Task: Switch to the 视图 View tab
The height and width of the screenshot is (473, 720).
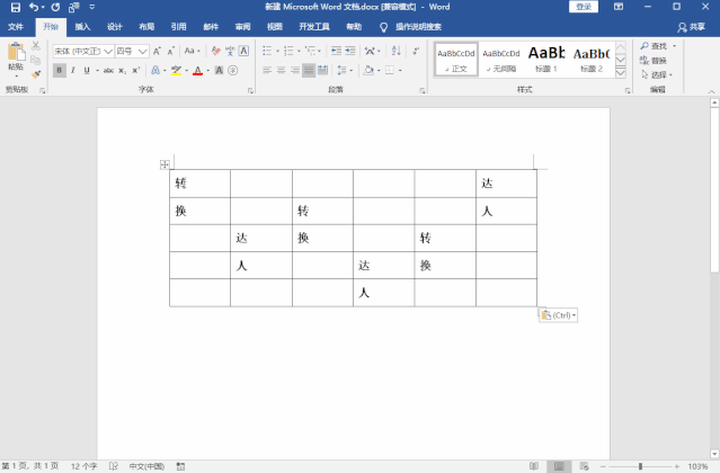Action: 275,27
